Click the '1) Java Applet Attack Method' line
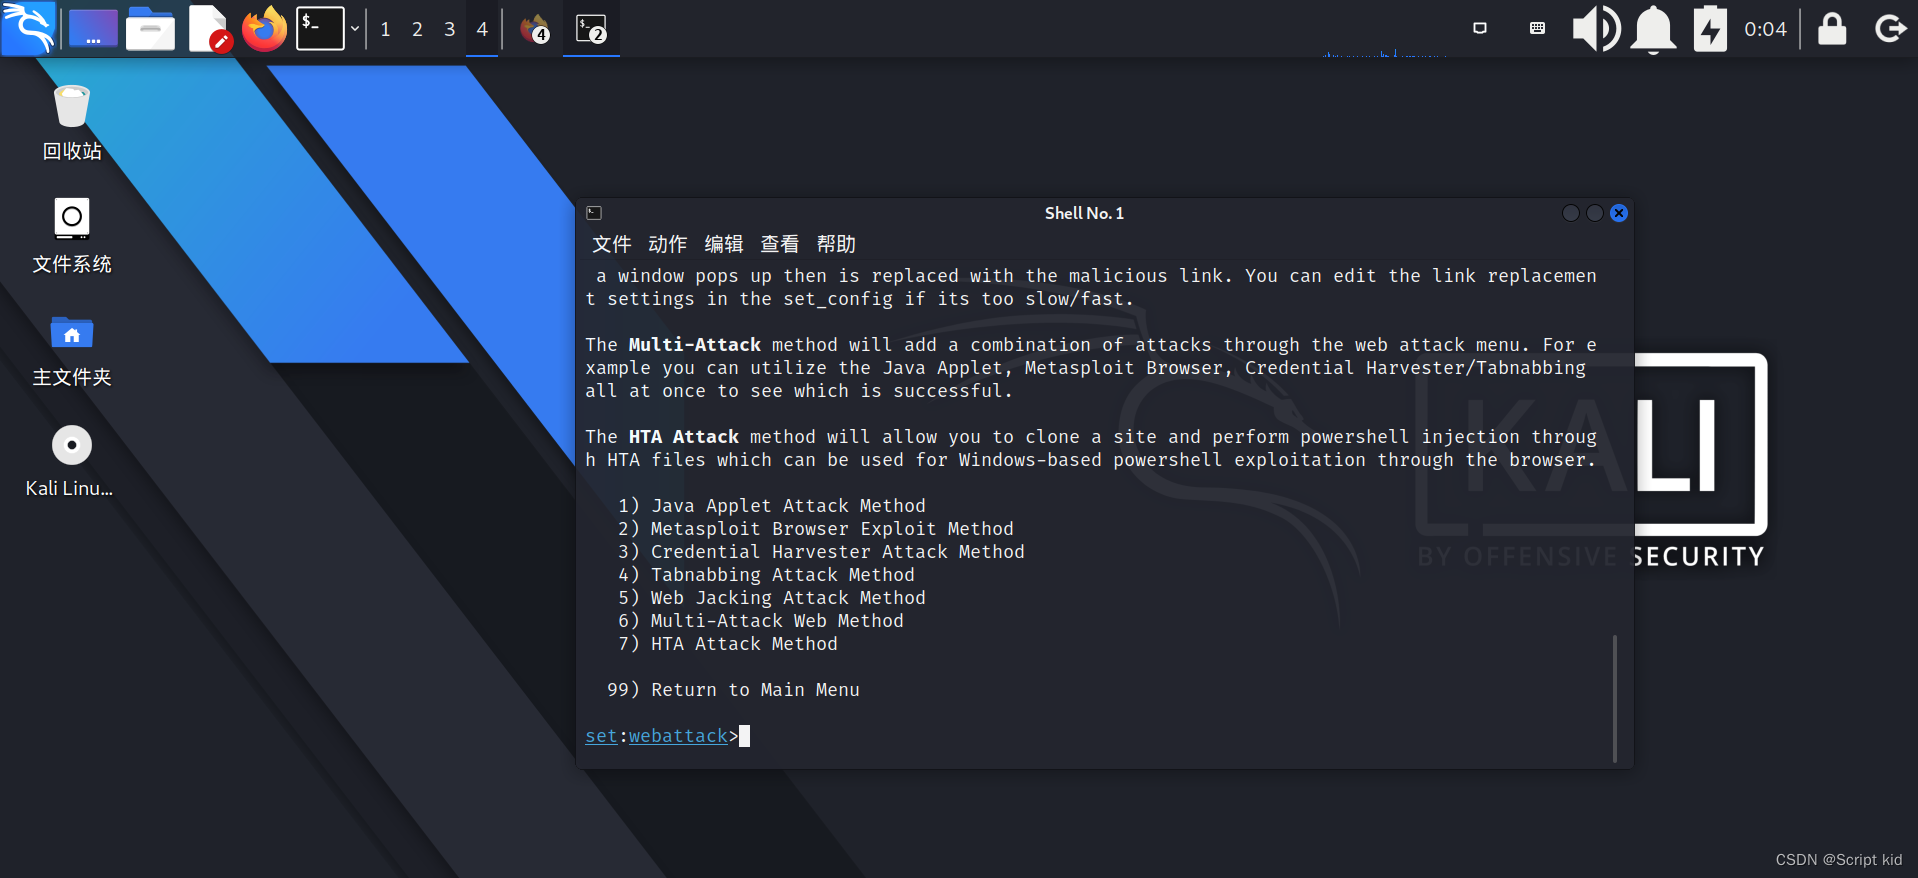The image size is (1918, 878). [x=772, y=506]
